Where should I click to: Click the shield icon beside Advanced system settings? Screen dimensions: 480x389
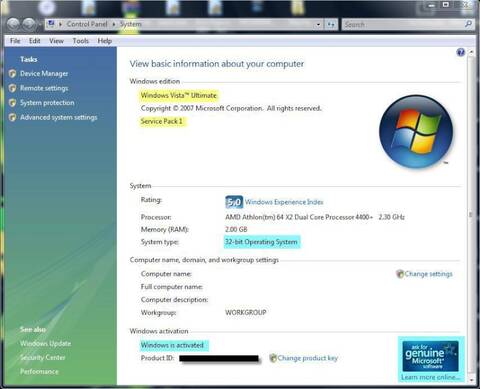coord(13,117)
